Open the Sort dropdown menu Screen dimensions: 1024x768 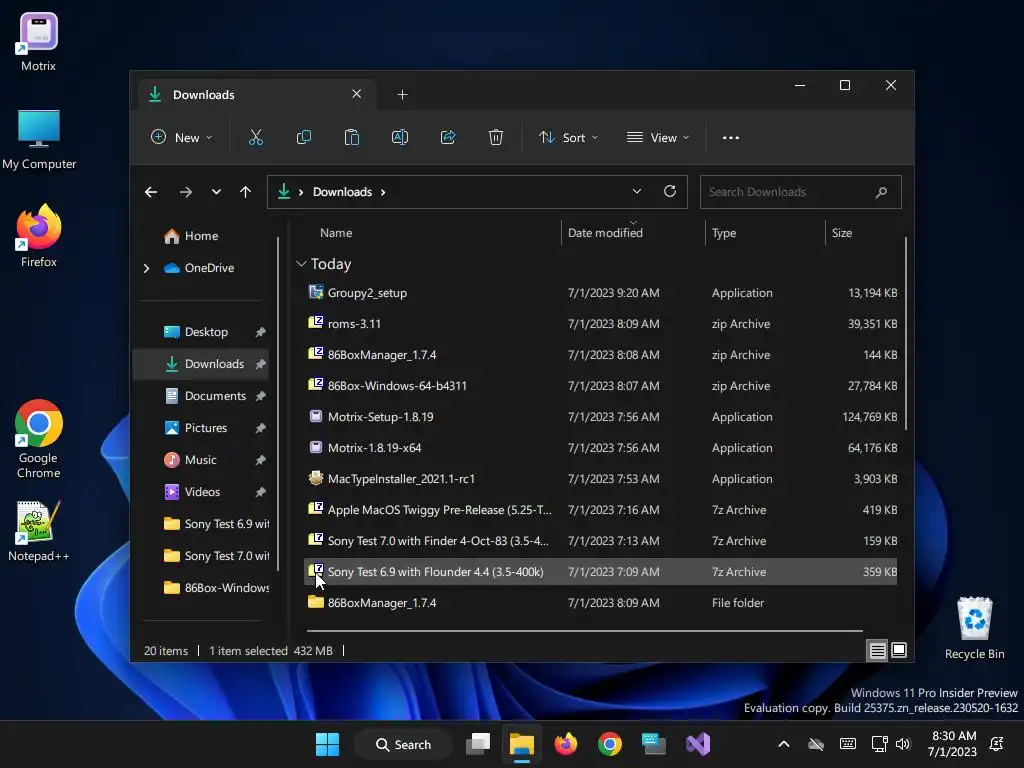click(x=568, y=138)
